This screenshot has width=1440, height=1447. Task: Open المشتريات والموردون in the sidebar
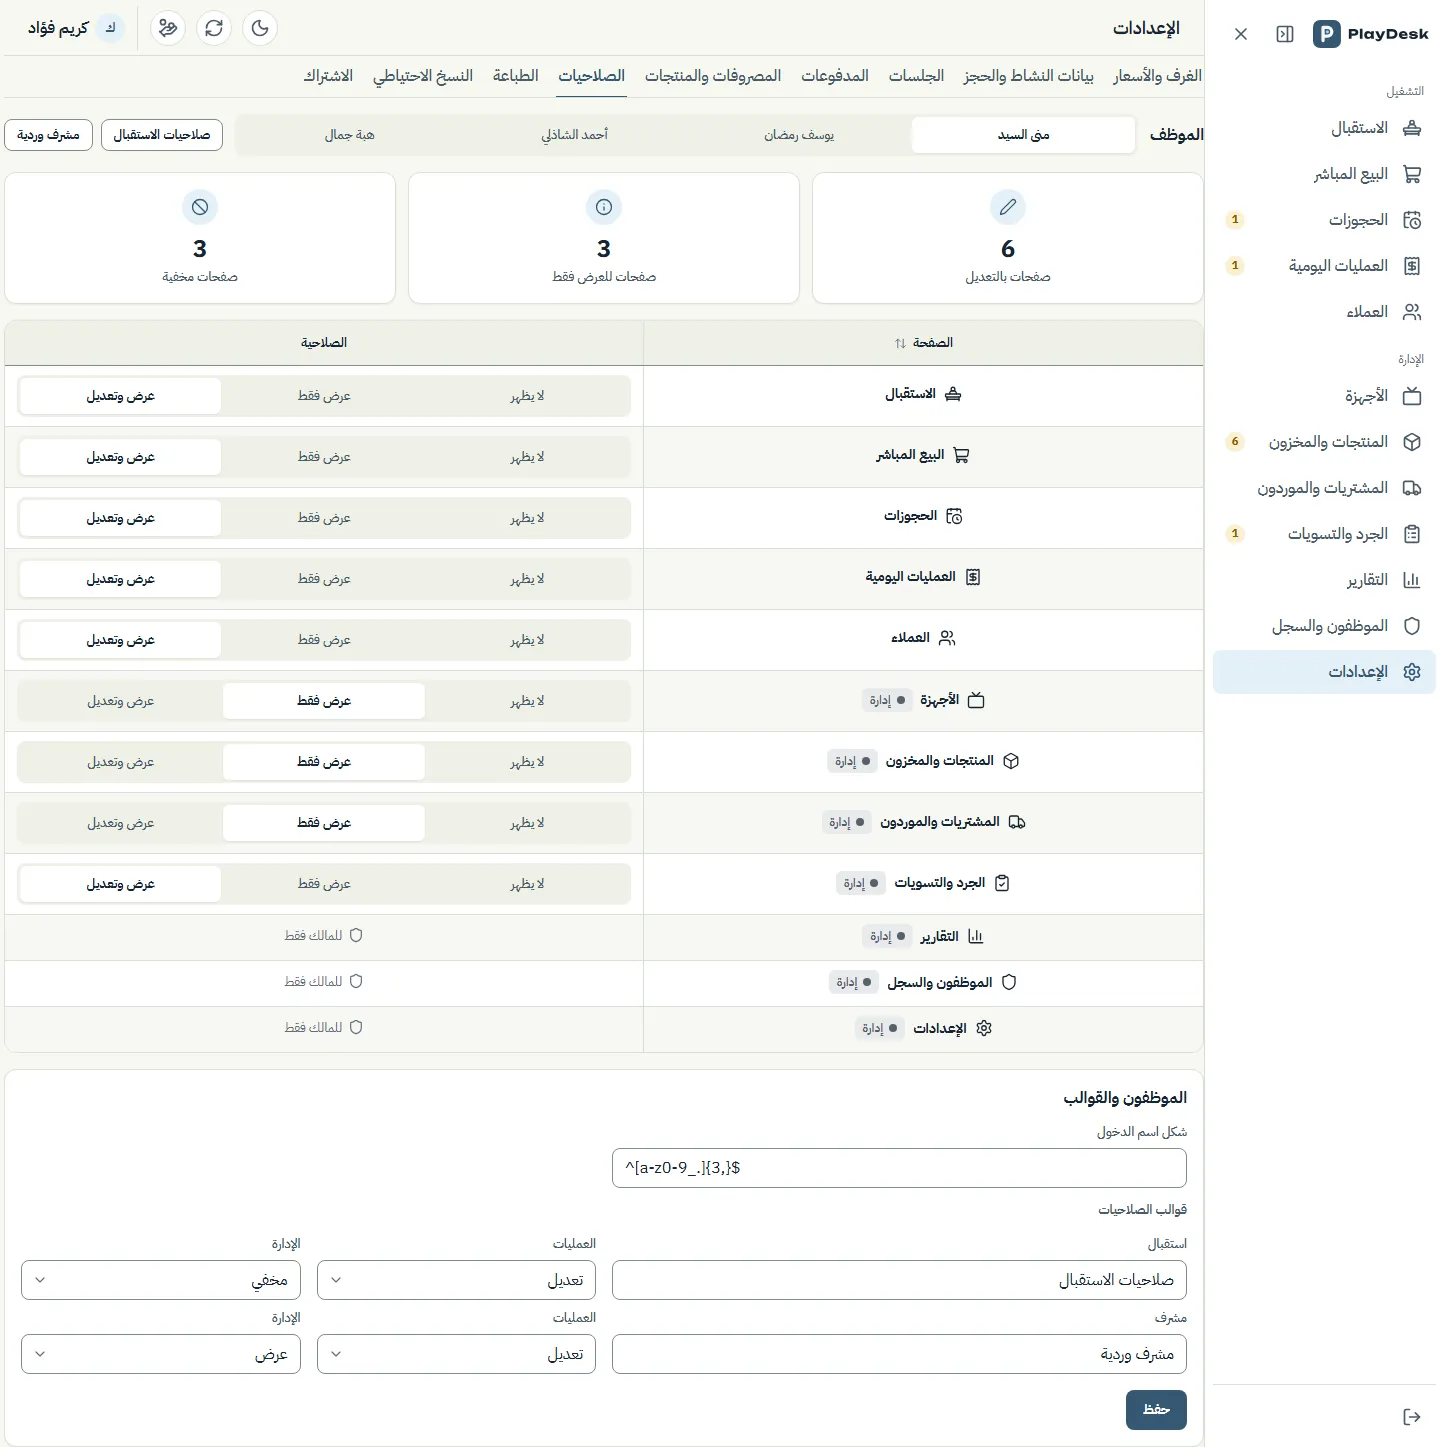pos(1324,488)
